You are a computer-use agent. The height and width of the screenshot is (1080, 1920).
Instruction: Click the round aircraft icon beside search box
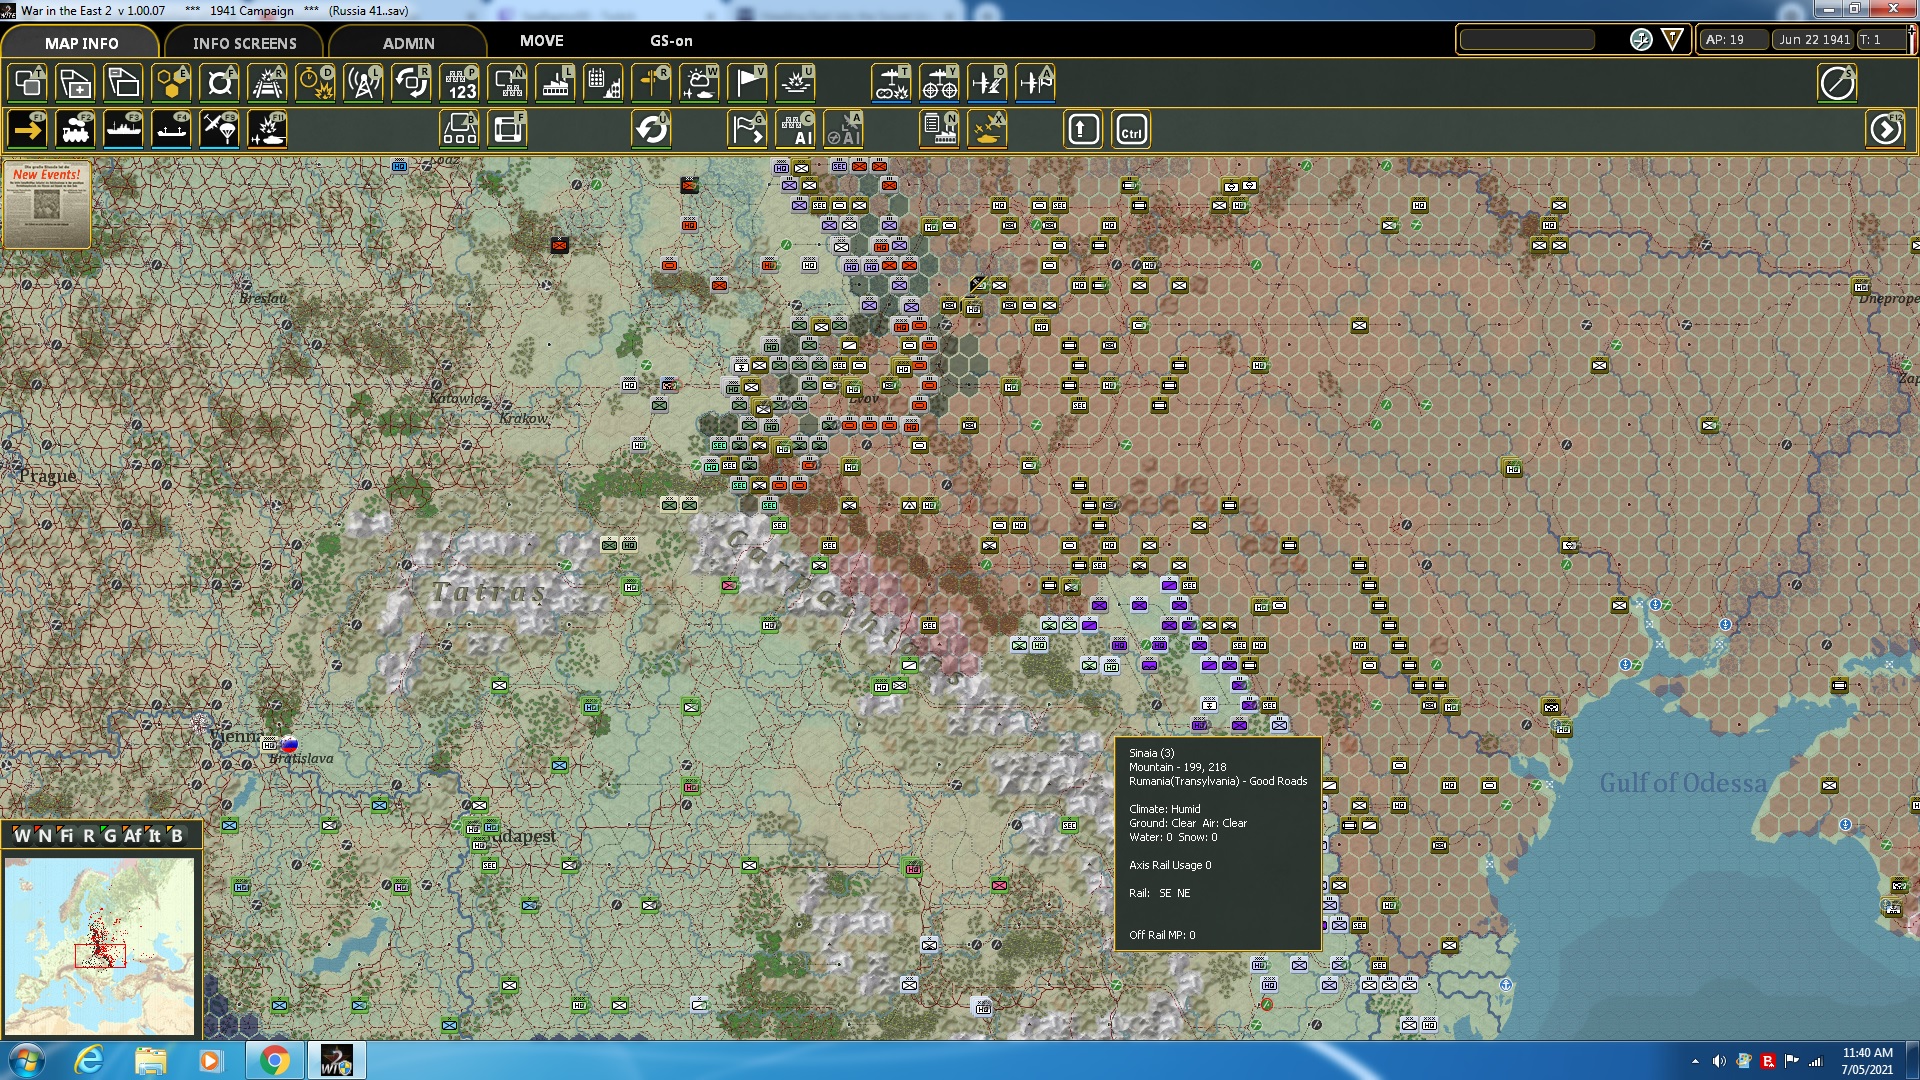[1641, 39]
